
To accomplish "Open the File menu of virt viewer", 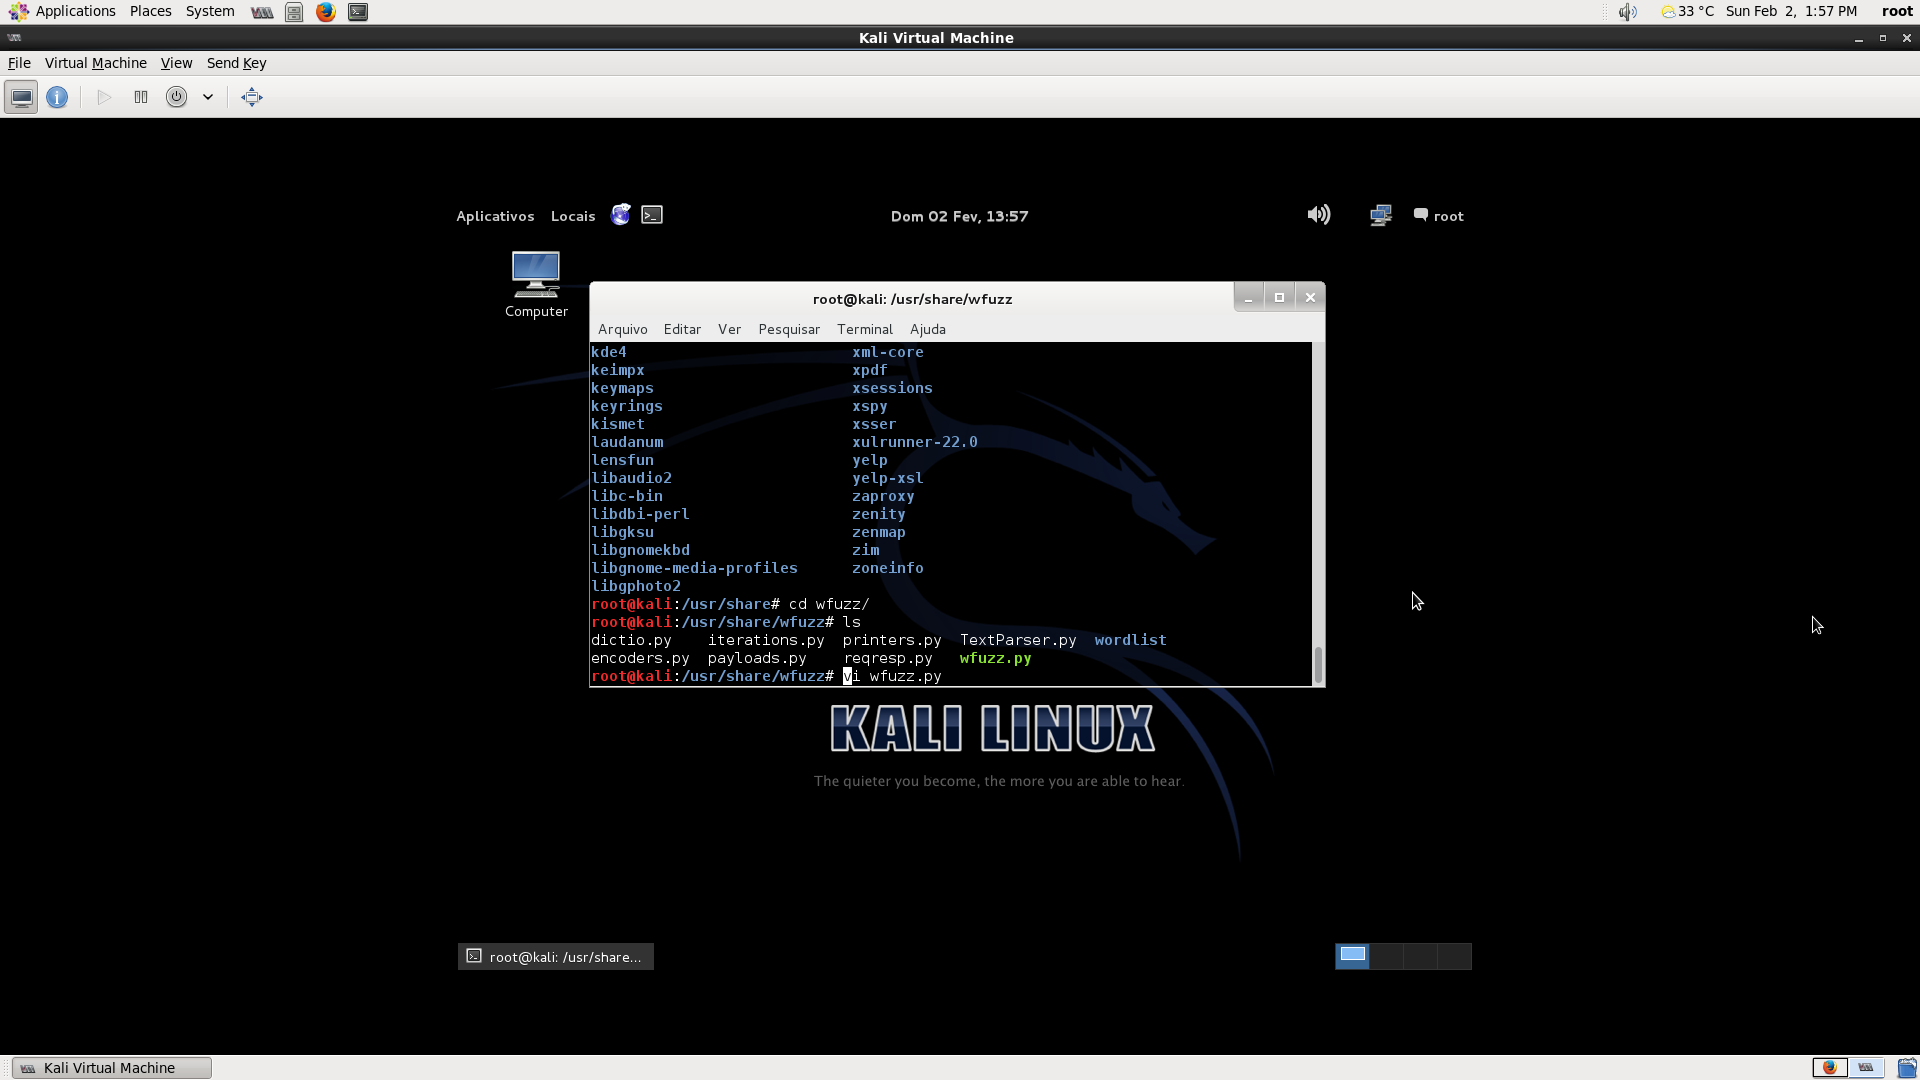I will [x=19, y=63].
